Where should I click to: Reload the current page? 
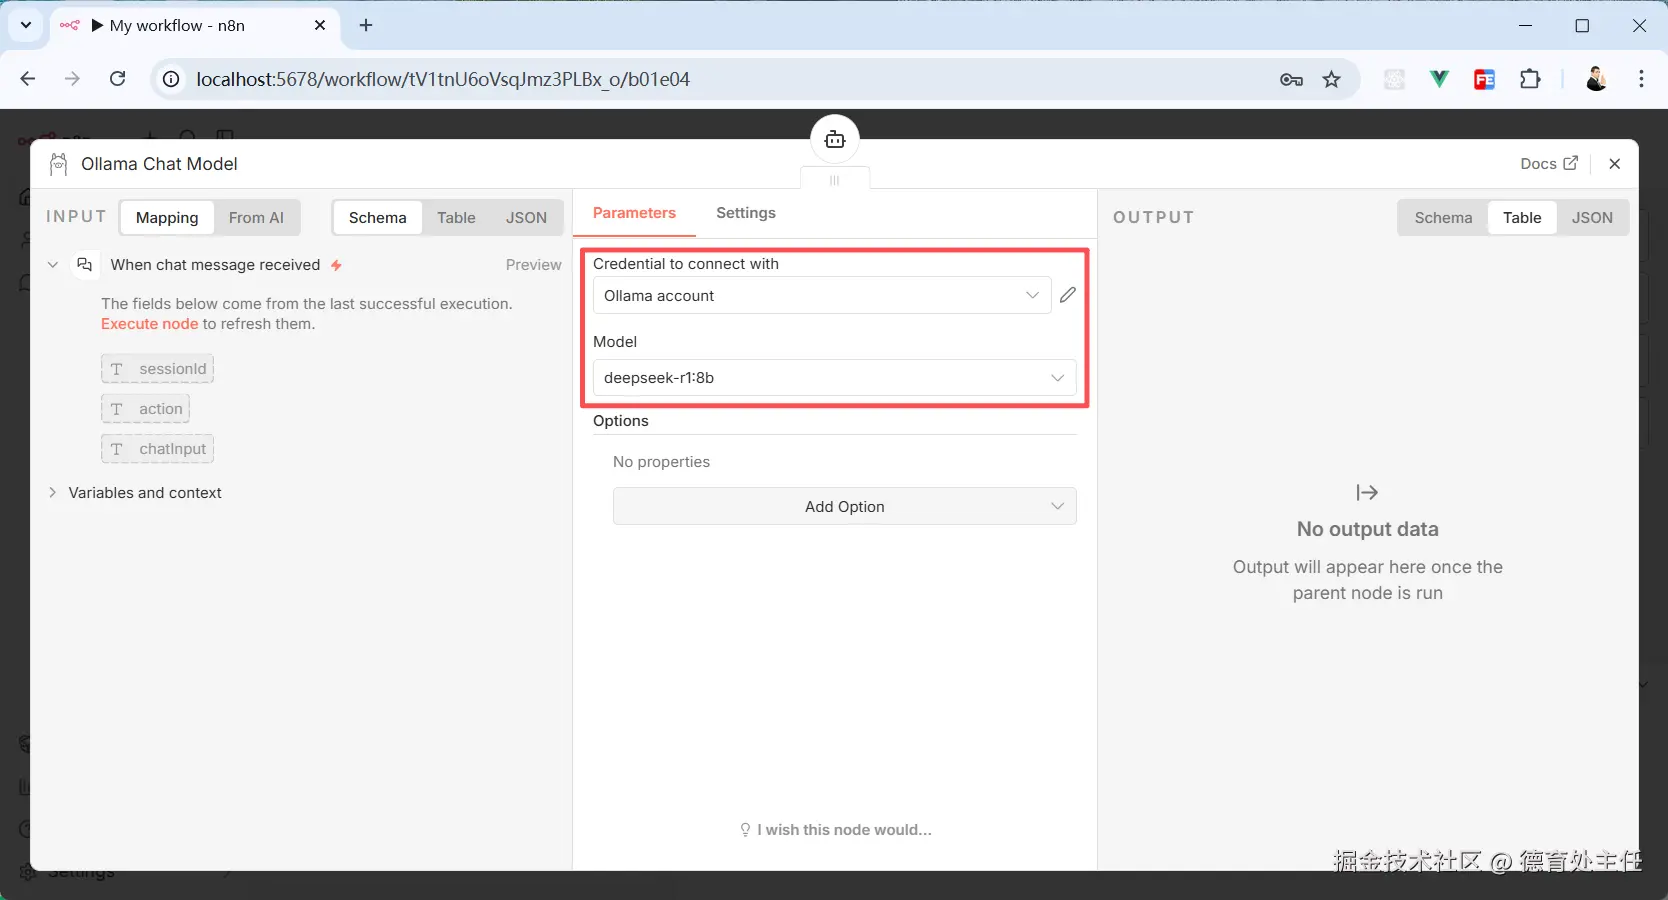117,79
